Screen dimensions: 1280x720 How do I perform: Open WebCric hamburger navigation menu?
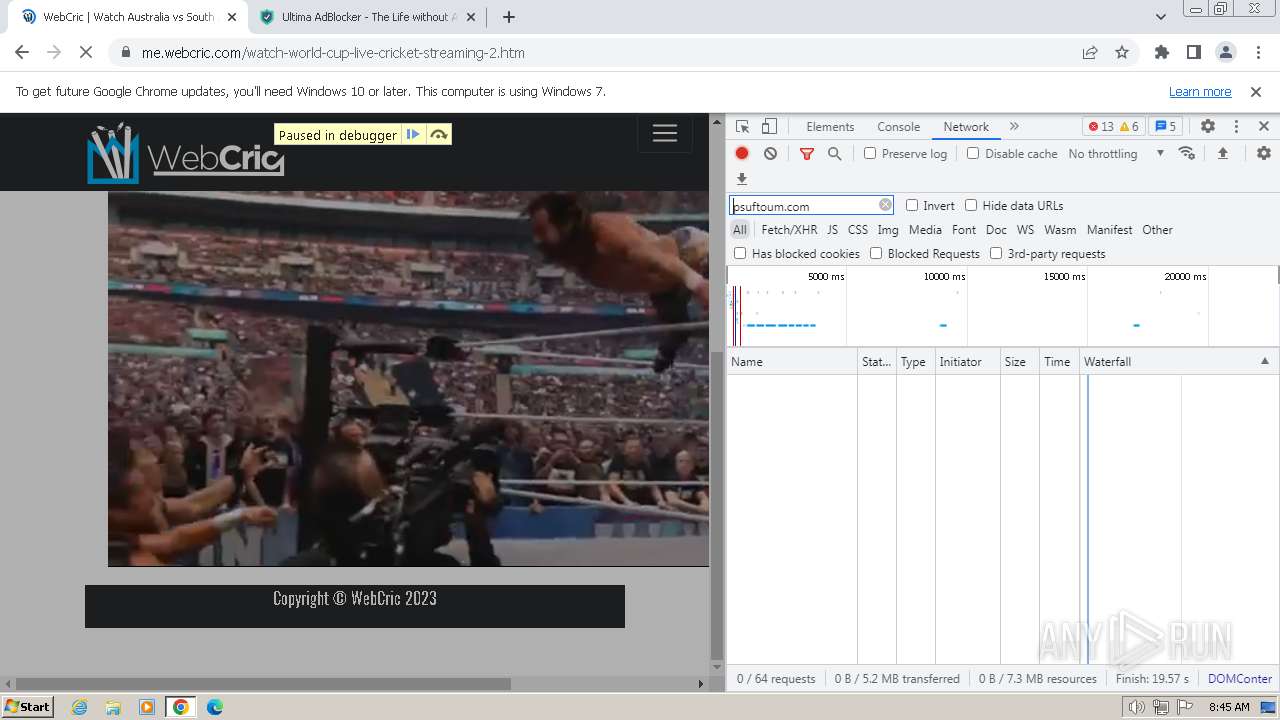(665, 133)
